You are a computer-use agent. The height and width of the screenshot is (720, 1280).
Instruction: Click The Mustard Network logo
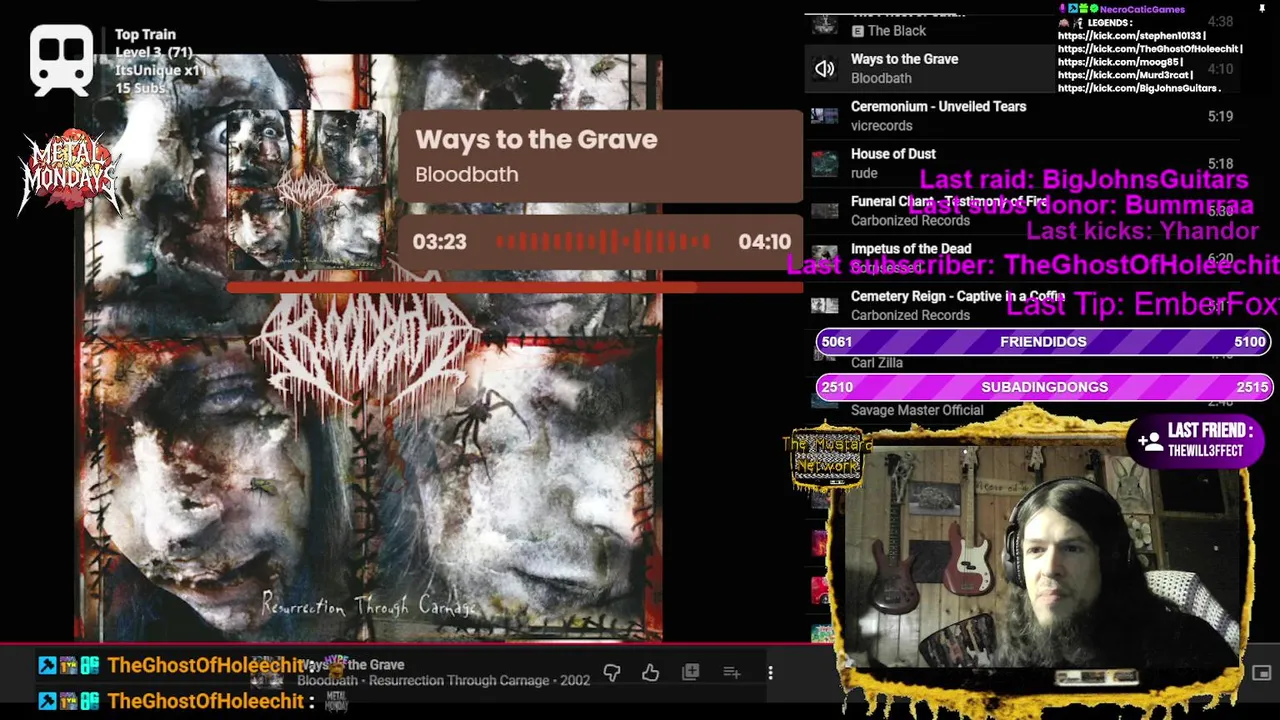tap(826, 458)
